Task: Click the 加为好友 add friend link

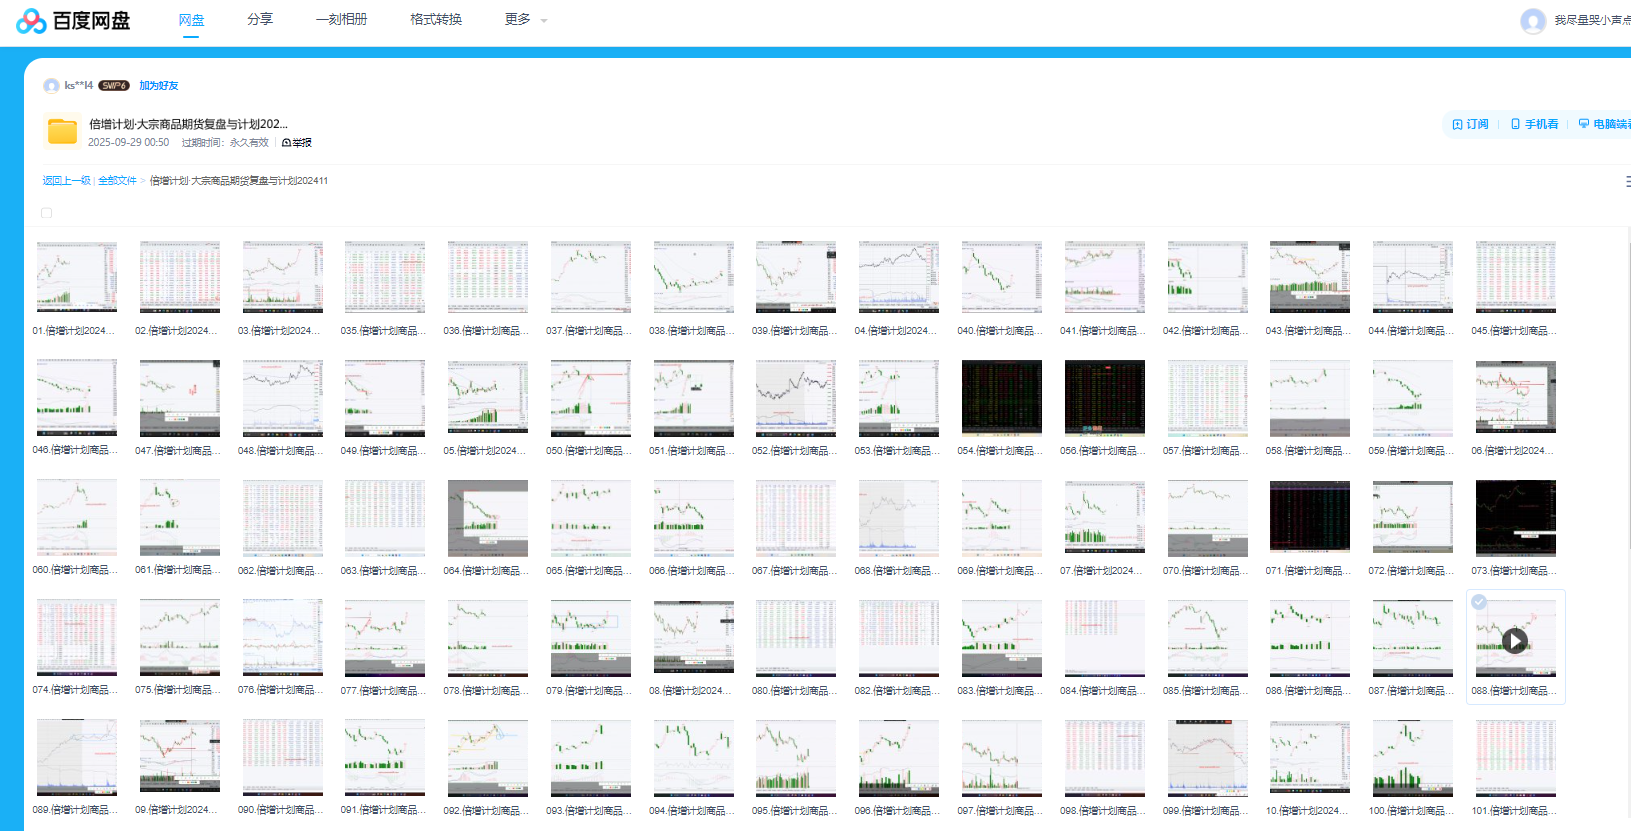Action: click(158, 86)
